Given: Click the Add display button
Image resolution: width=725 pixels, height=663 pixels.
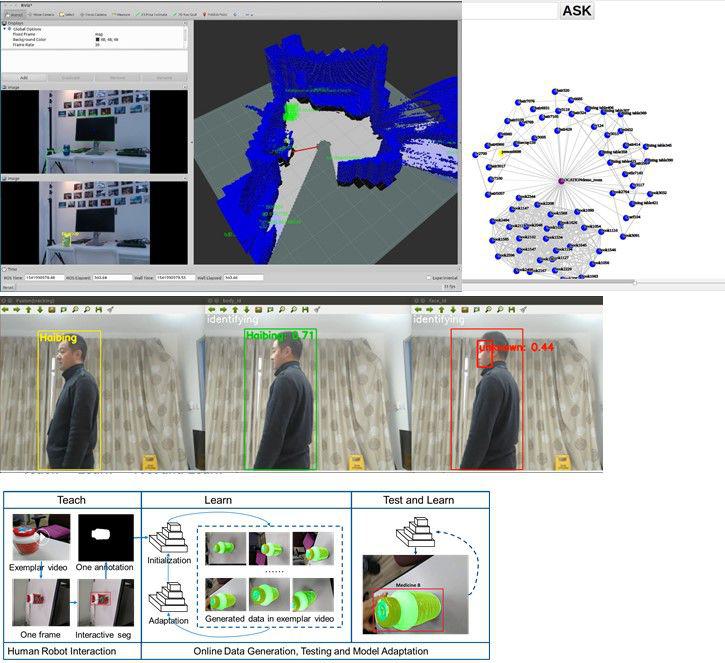Looking at the screenshot, I should [24, 77].
